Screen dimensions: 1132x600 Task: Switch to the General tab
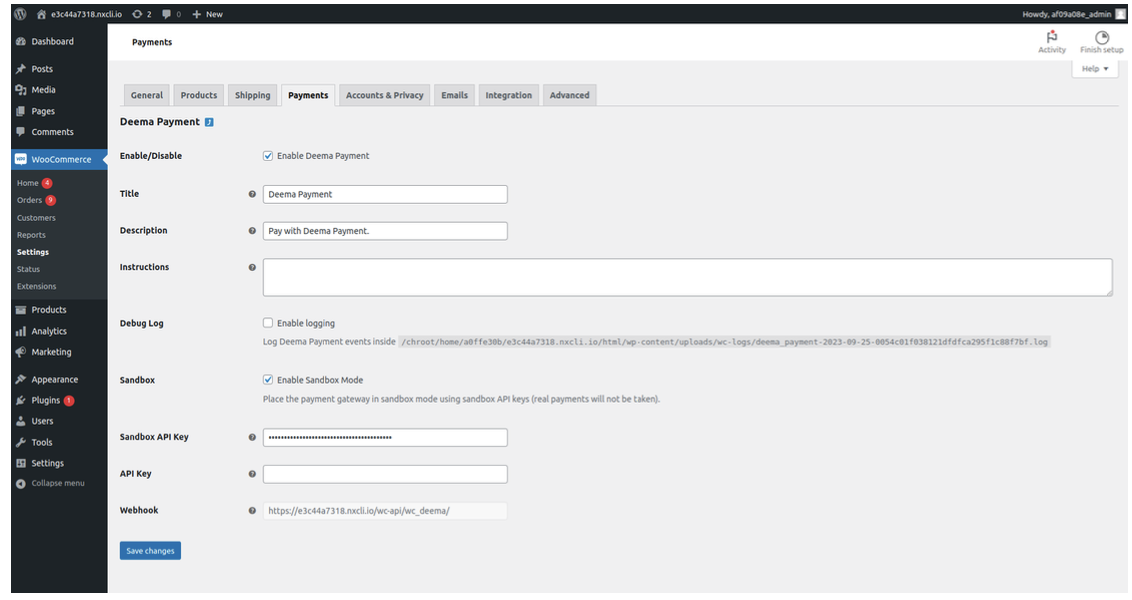(147, 95)
